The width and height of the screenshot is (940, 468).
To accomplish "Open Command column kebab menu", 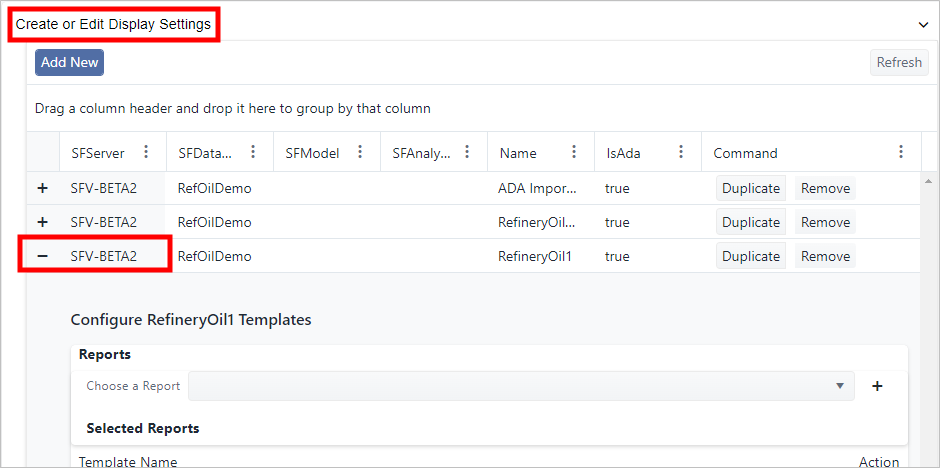I will click(x=901, y=152).
